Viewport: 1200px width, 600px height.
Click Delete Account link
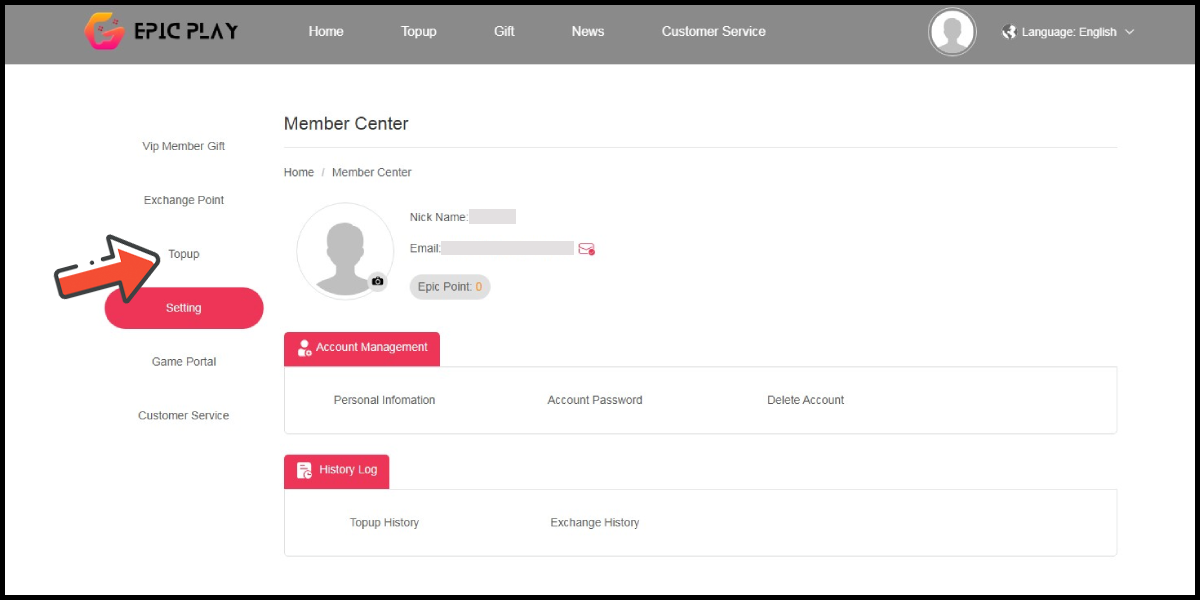click(x=805, y=400)
